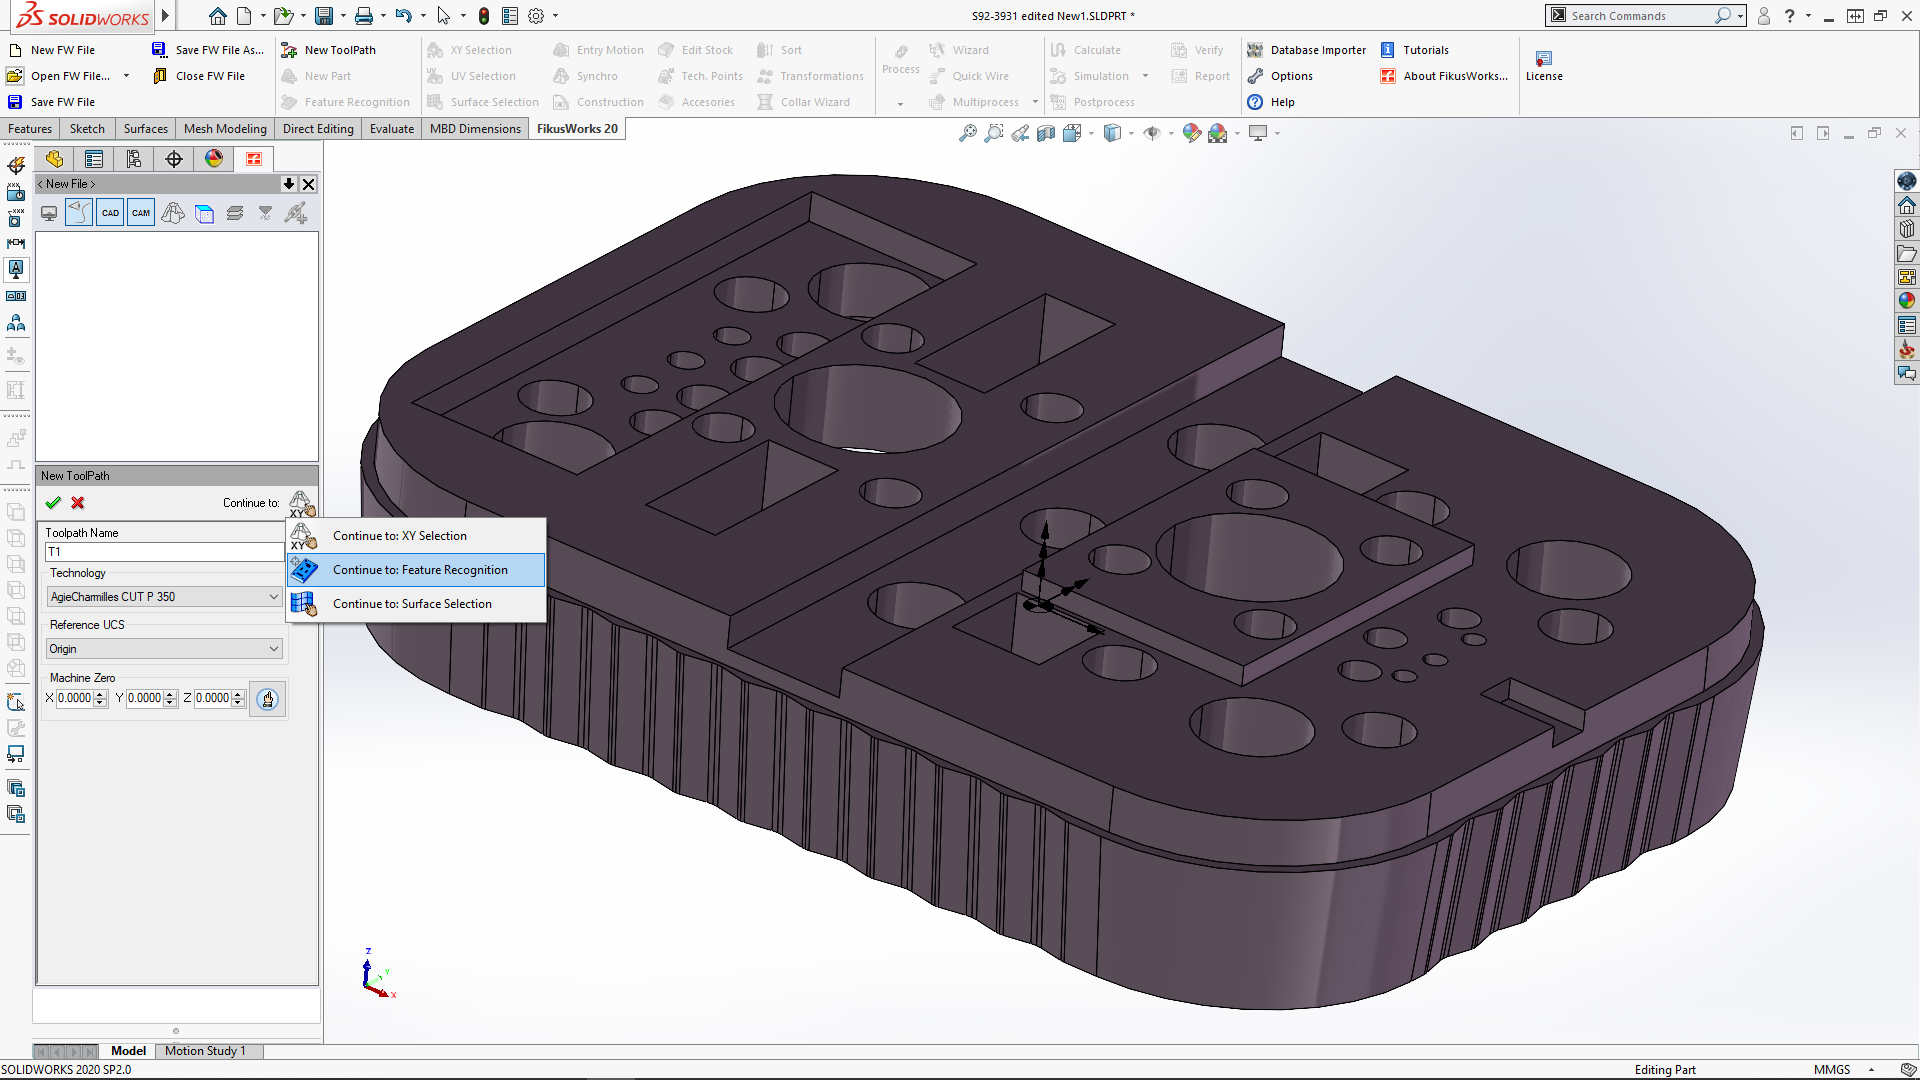Image resolution: width=1920 pixels, height=1080 pixels.
Task: Click the green checkmark confirm button
Action: 53,501
